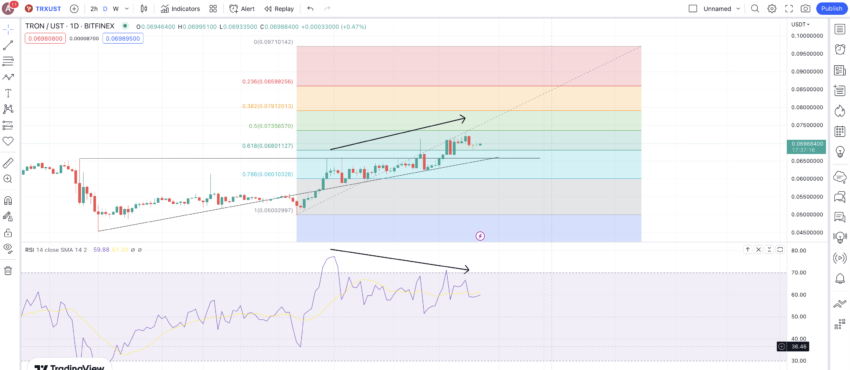This screenshot has height=370, width=850.
Task: Open chart settings gear icon
Action: pyautogui.click(x=772, y=9)
